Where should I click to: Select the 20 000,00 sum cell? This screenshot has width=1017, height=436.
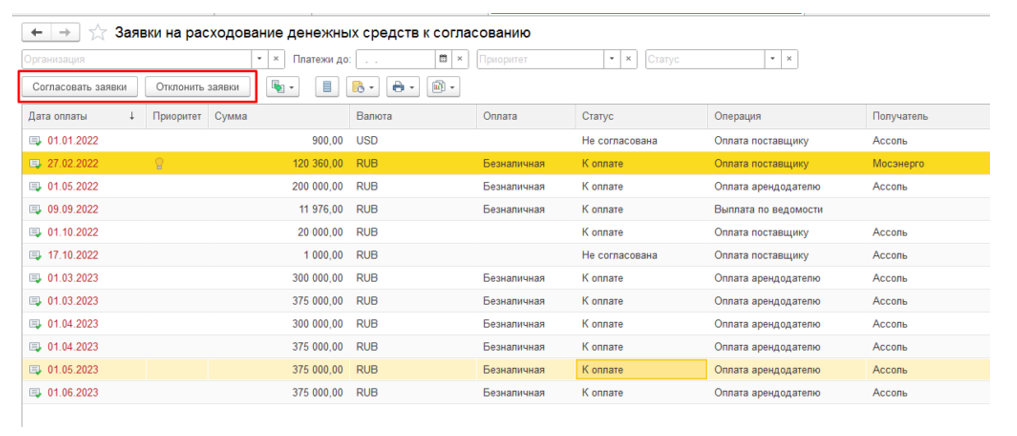[x=279, y=232]
